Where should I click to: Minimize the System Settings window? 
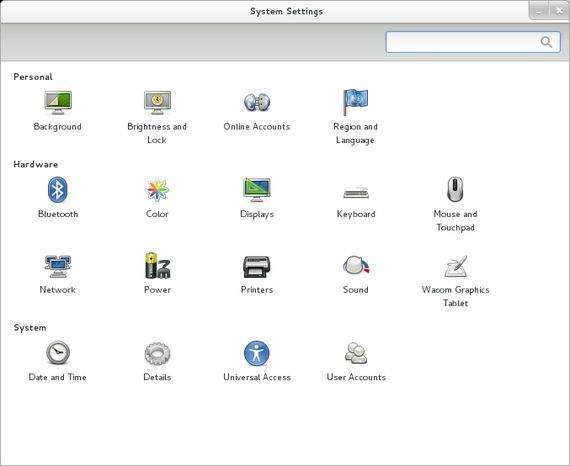point(539,11)
